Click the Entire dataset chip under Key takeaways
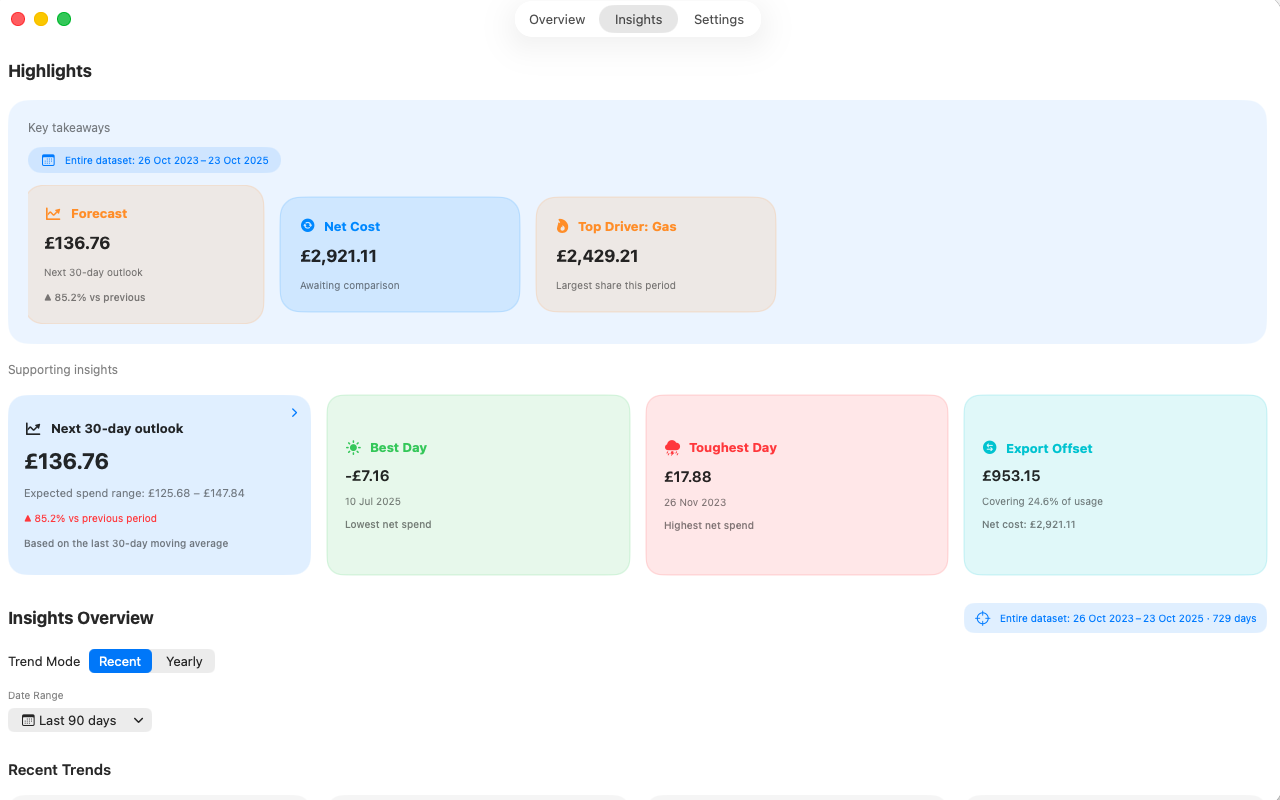 click(x=155, y=160)
